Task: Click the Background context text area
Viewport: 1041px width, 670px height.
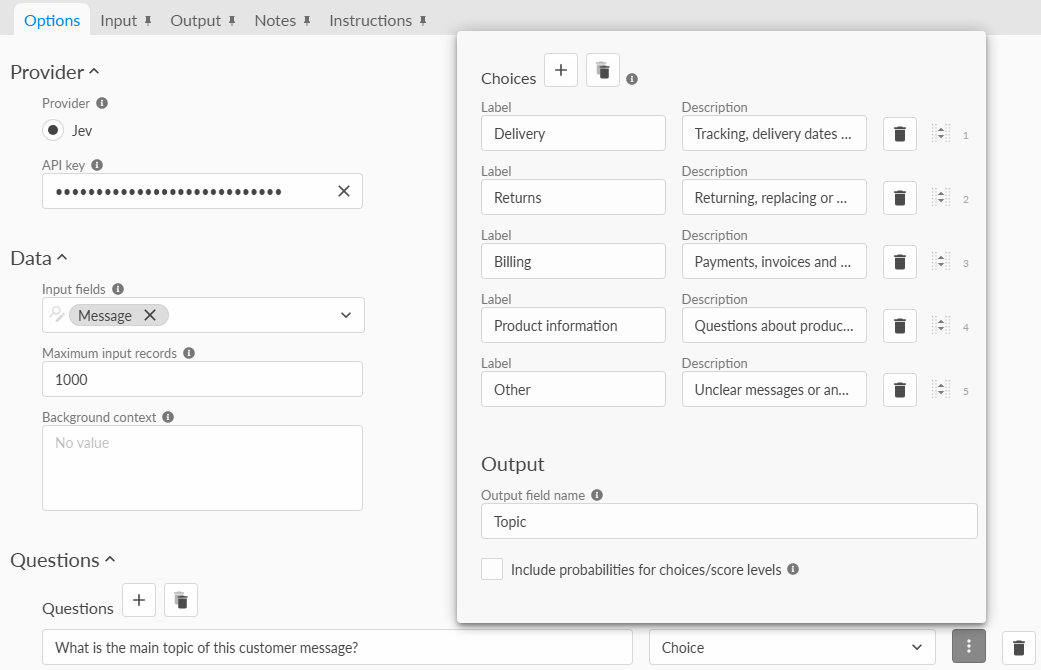Action: point(202,468)
